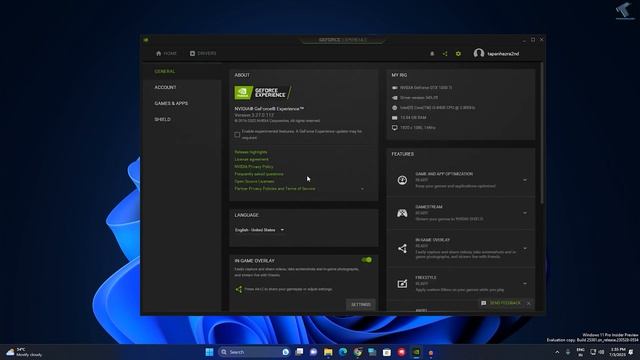
Task: Dismiss the Send Feedback banner
Action: [529, 303]
